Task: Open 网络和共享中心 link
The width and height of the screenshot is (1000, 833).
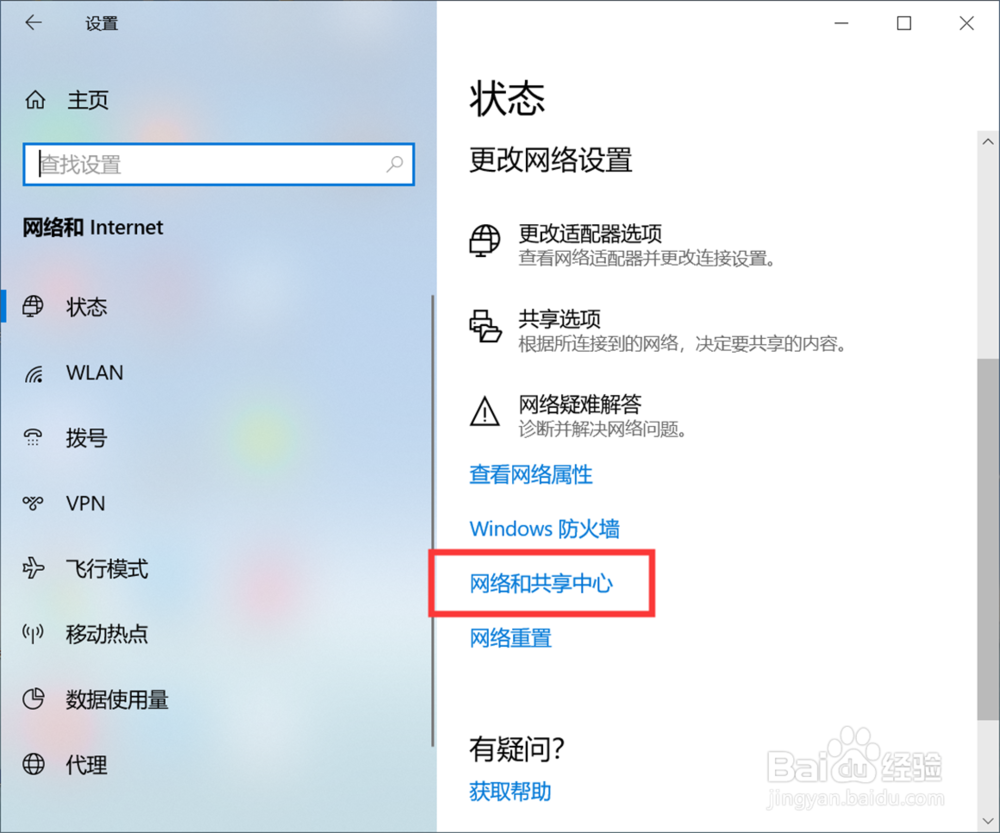Action: point(541,583)
